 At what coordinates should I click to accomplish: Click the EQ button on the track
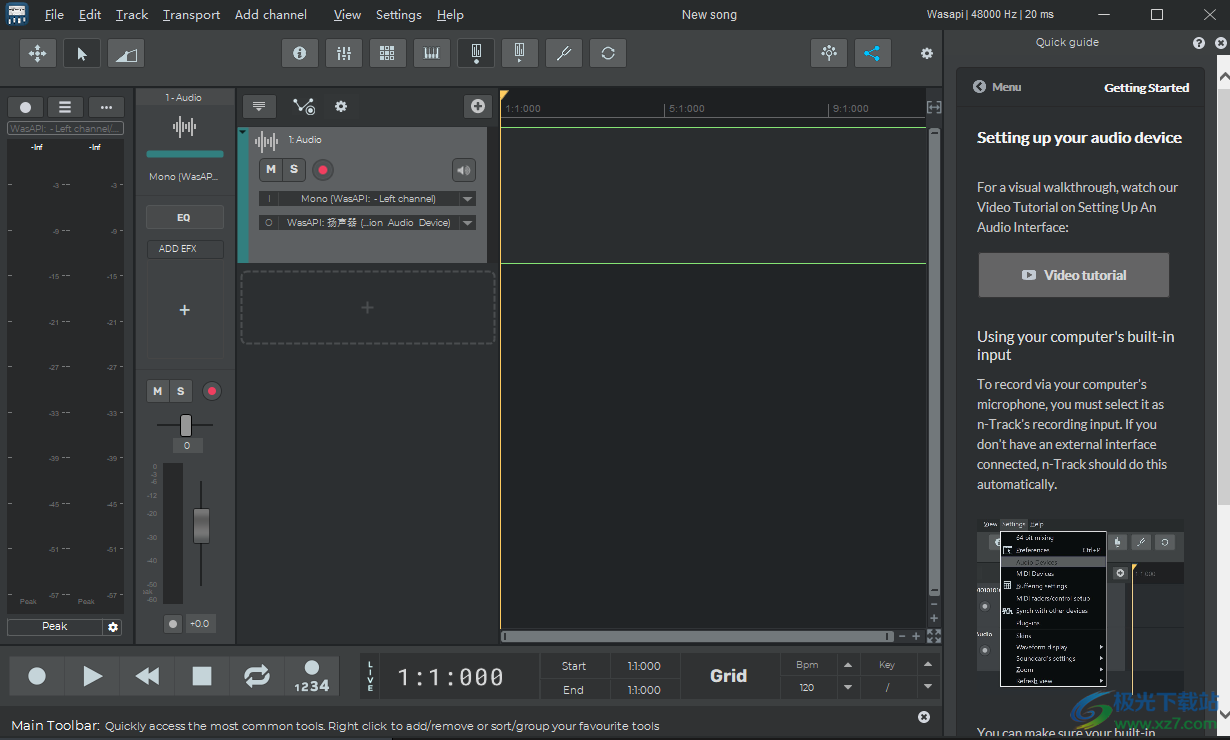pos(184,217)
